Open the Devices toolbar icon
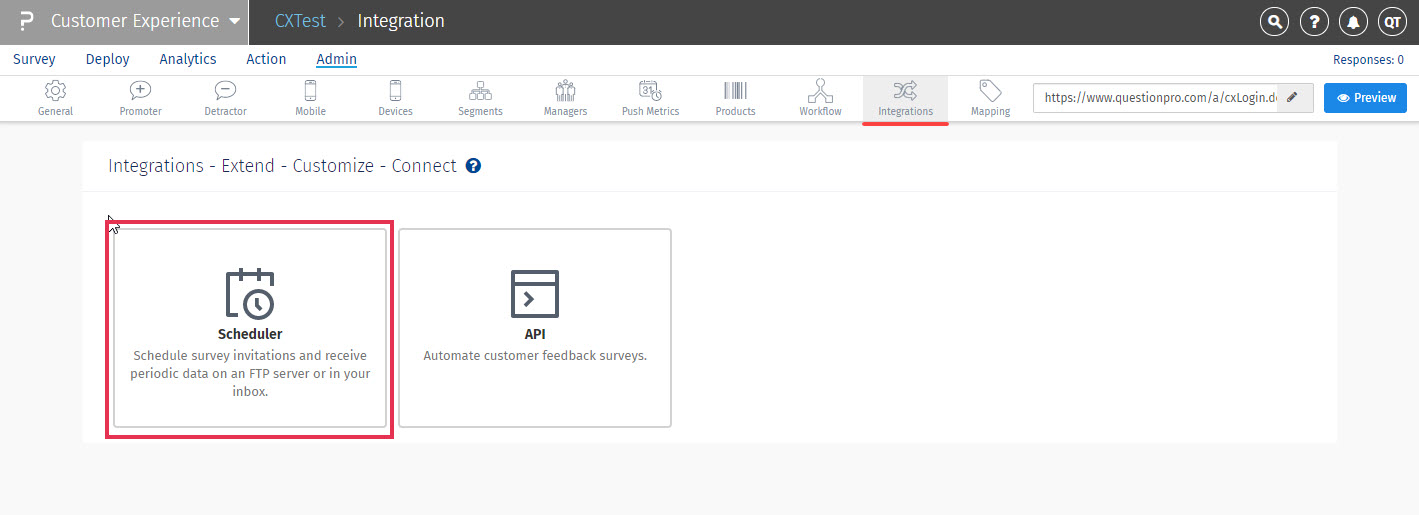This screenshot has height=515, width=1419. (x=395, y=91)
